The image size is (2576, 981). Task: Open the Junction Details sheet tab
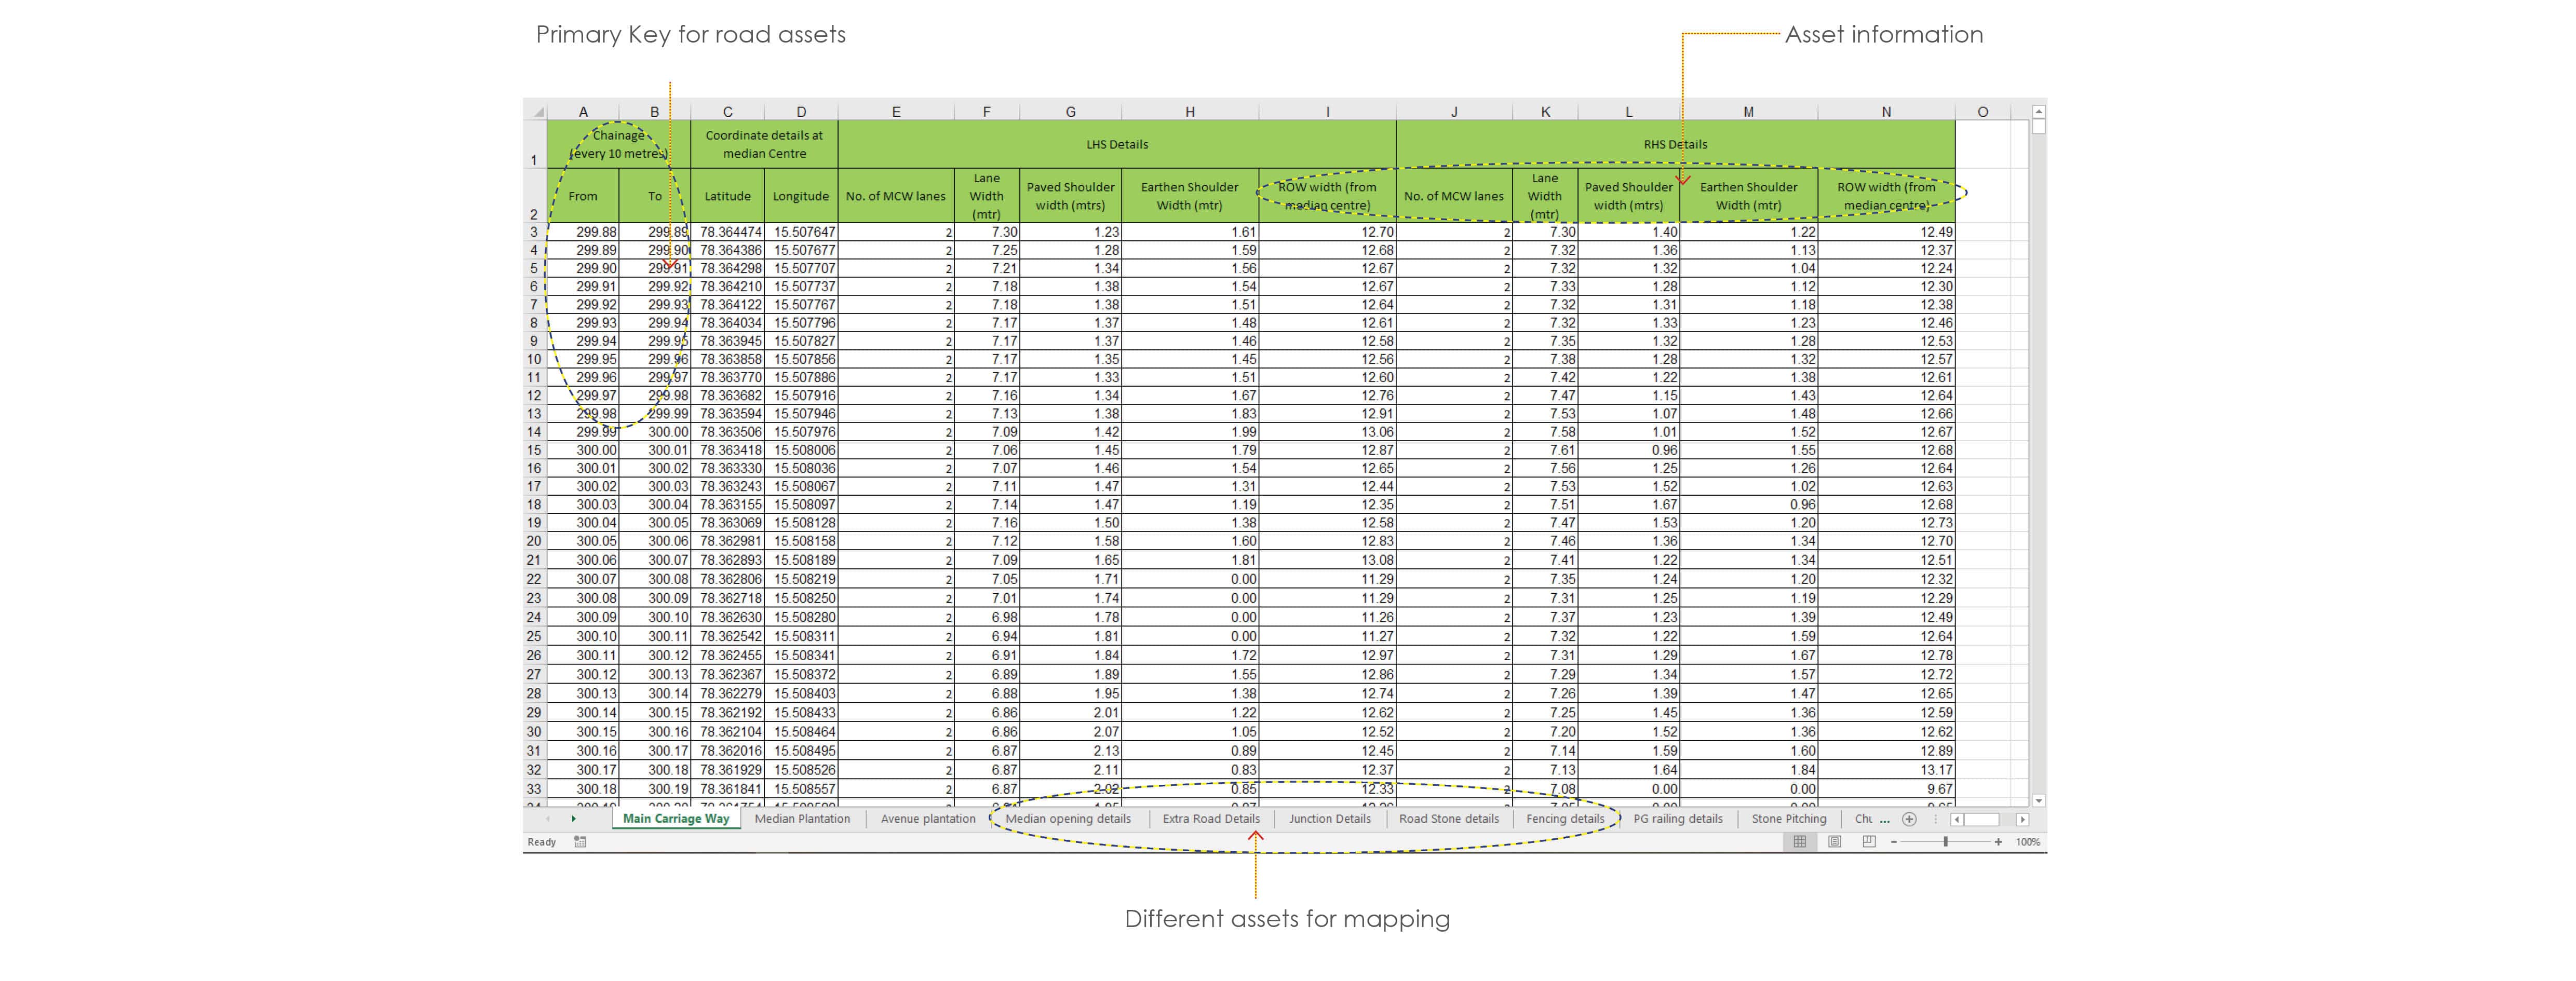click(1329, 819)
